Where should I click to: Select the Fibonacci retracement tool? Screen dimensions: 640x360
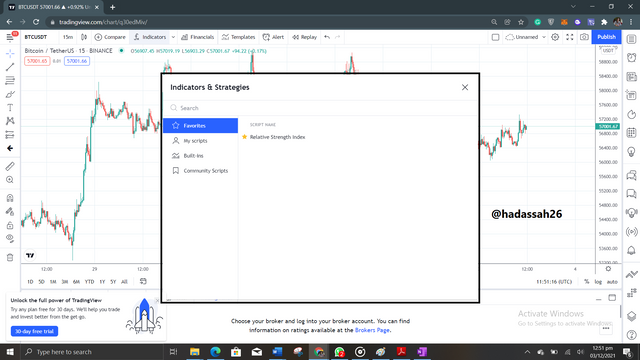click(10, 80)
